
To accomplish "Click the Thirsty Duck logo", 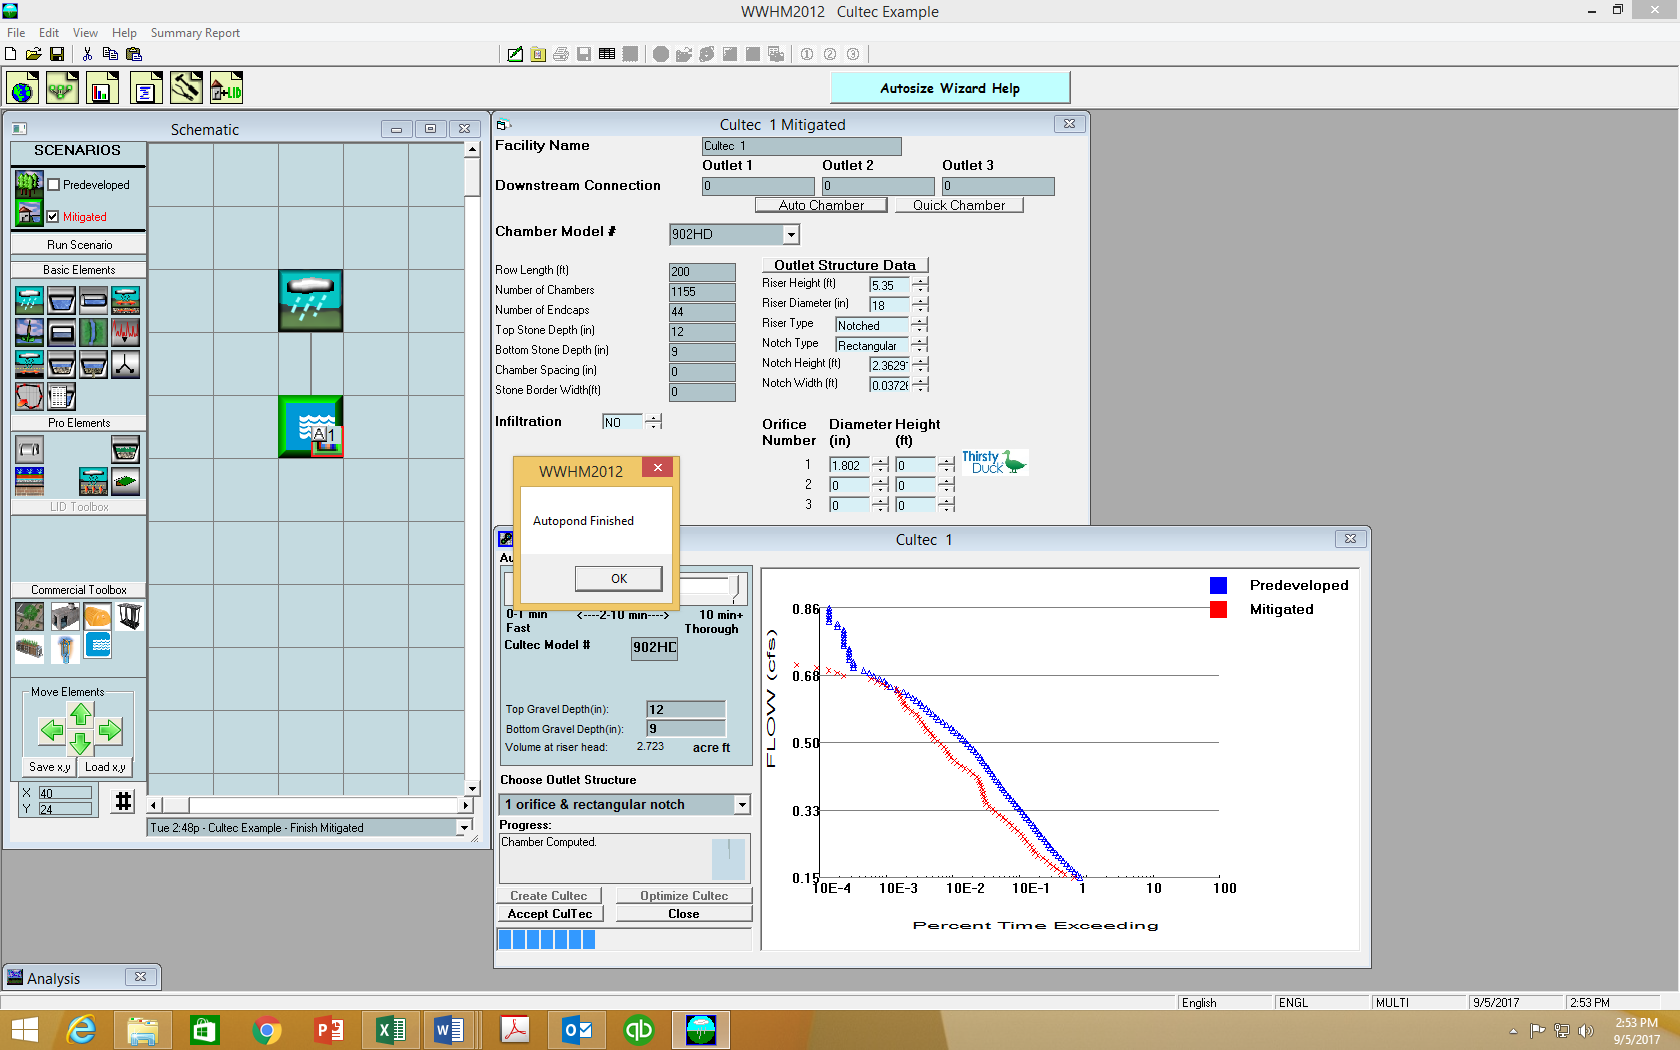I will (x=994, y=462).
